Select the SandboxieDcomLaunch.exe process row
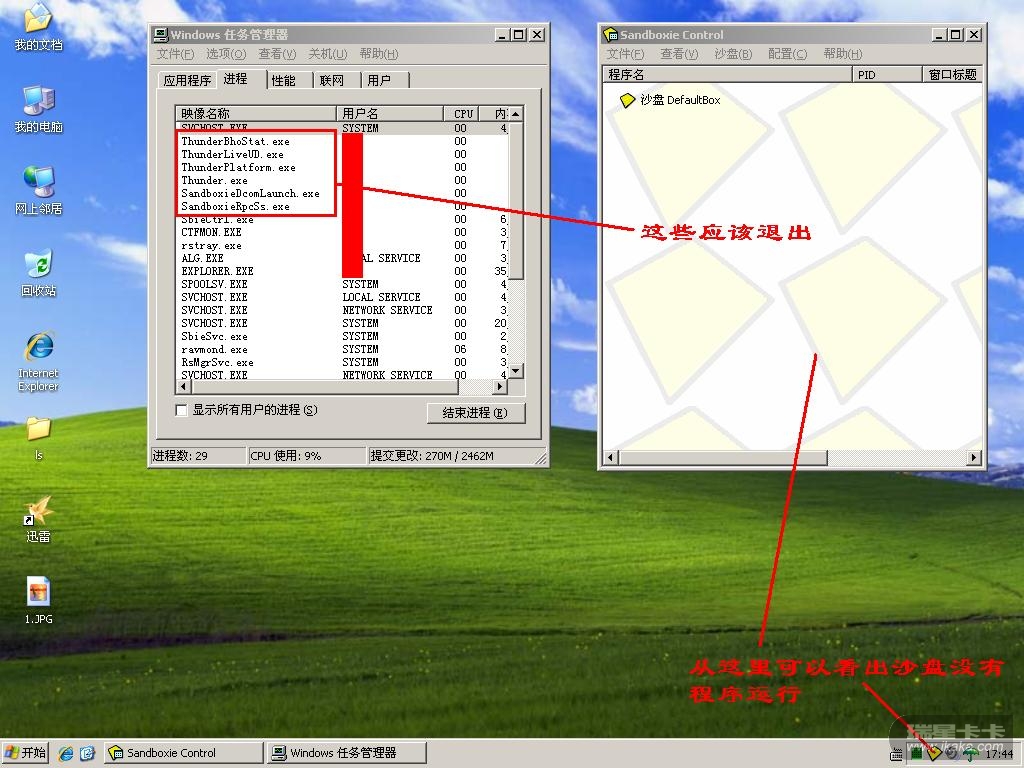This screenshot has width=1024, height=768. pyautogui.click(x=341, y=193)
